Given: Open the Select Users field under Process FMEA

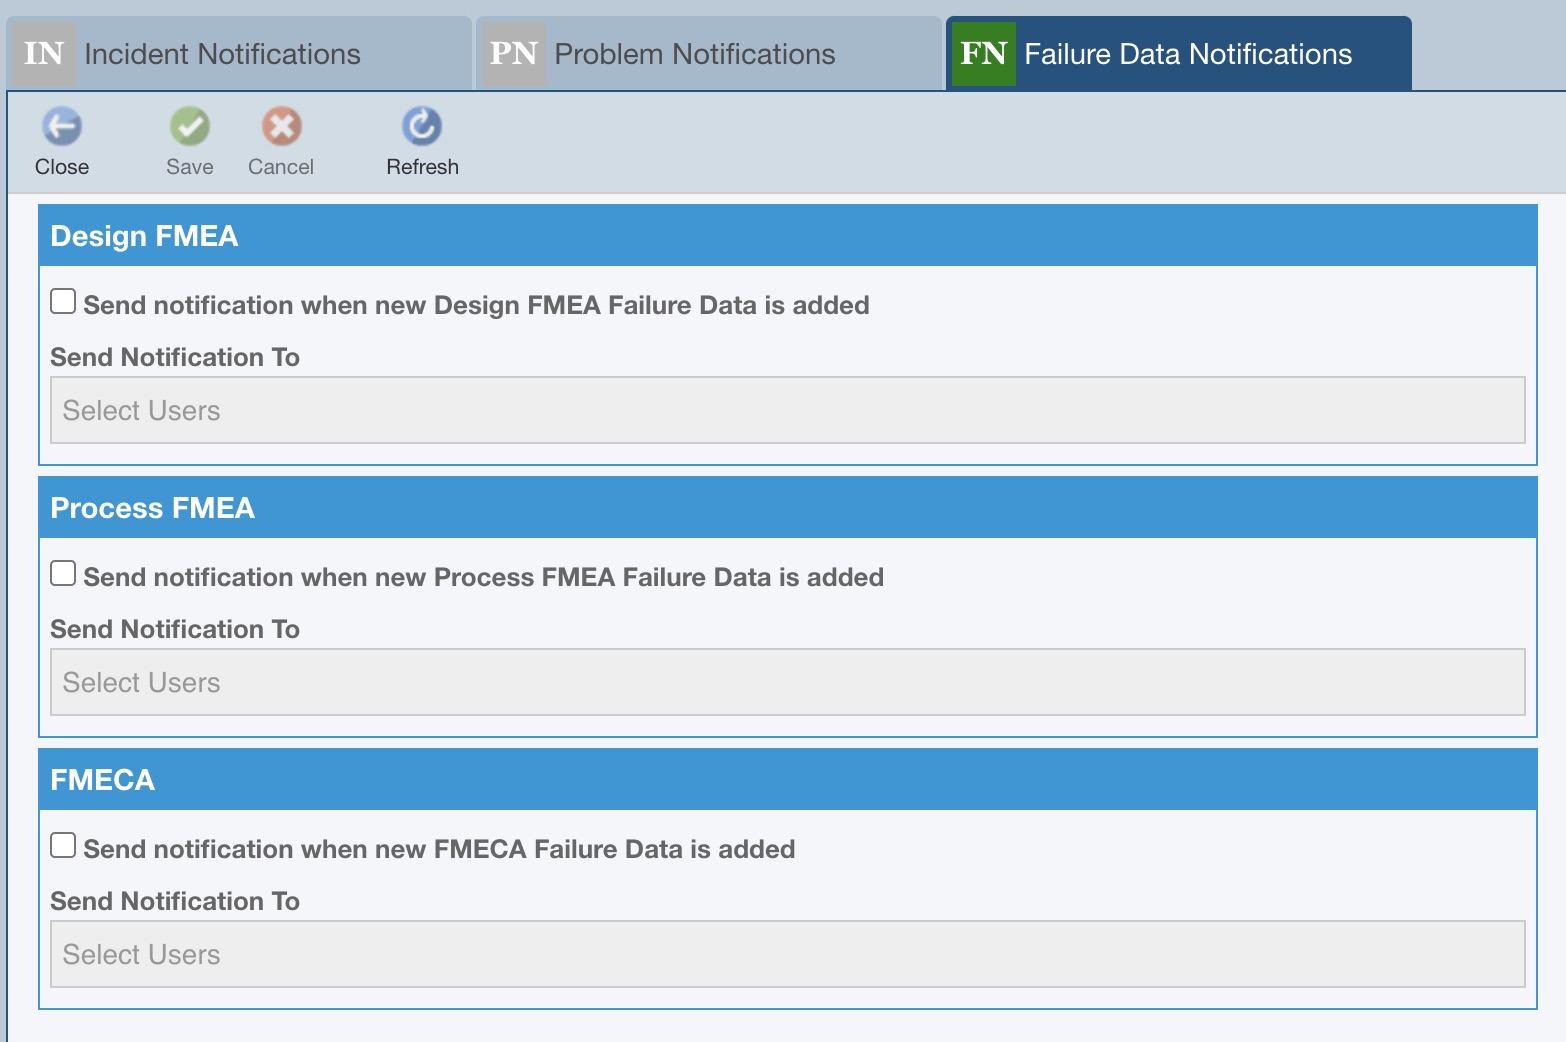Looking at the screenshot, I should [x=783, y=682].
